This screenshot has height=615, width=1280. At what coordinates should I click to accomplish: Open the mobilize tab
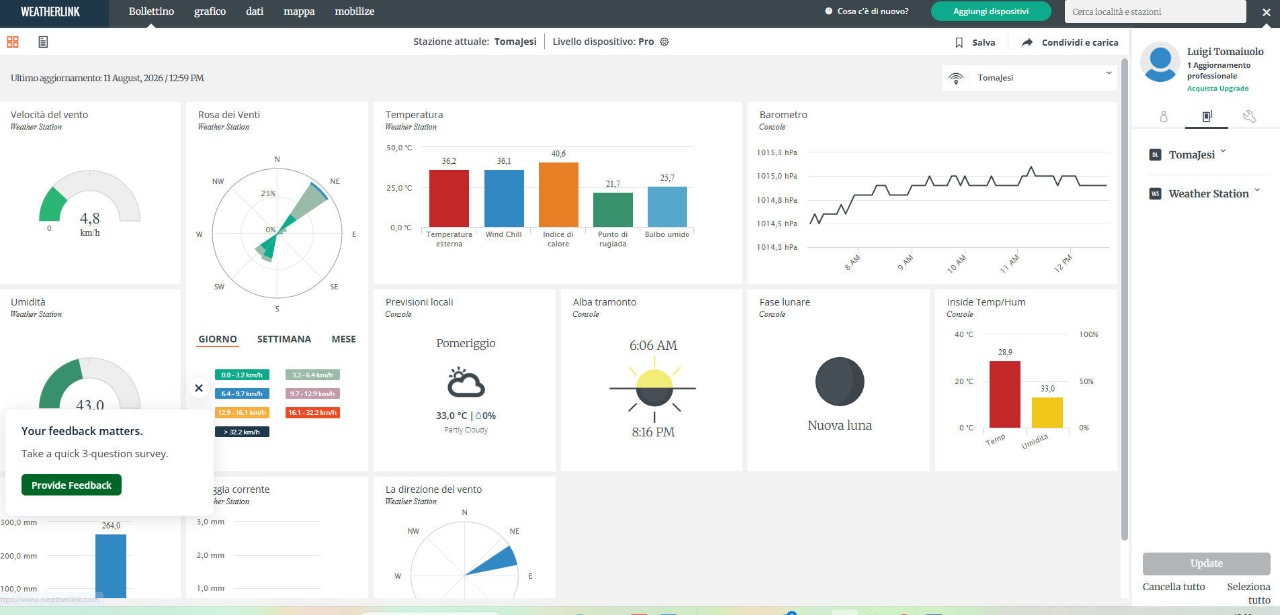[354, 12]
